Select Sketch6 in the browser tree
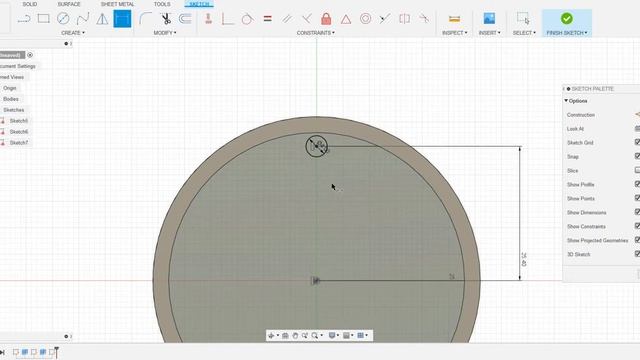Screen dimensions: 640x360 pos(19,132)
